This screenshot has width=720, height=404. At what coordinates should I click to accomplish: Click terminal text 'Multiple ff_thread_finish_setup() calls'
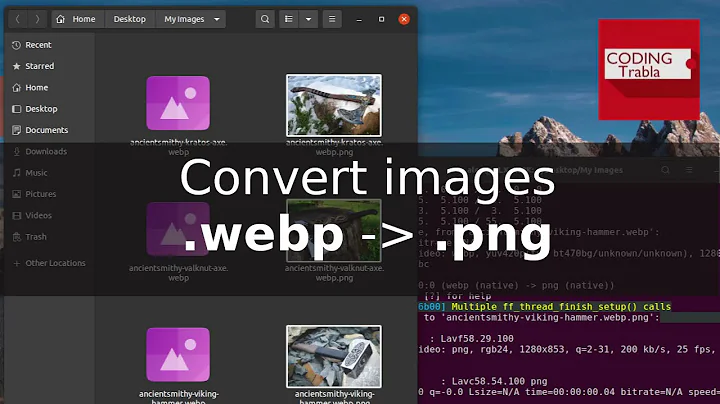(x=561, y=307)
